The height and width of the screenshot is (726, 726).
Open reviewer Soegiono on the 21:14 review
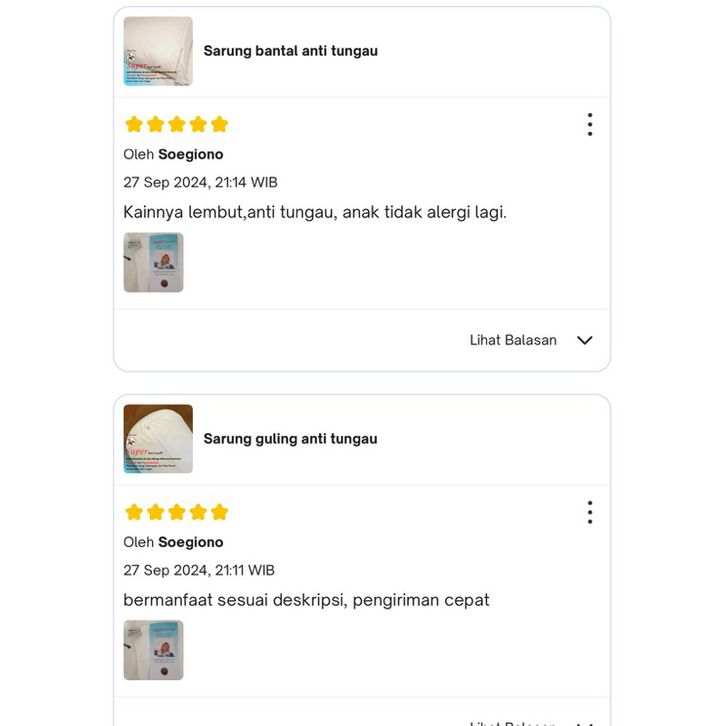click(191, 154)
